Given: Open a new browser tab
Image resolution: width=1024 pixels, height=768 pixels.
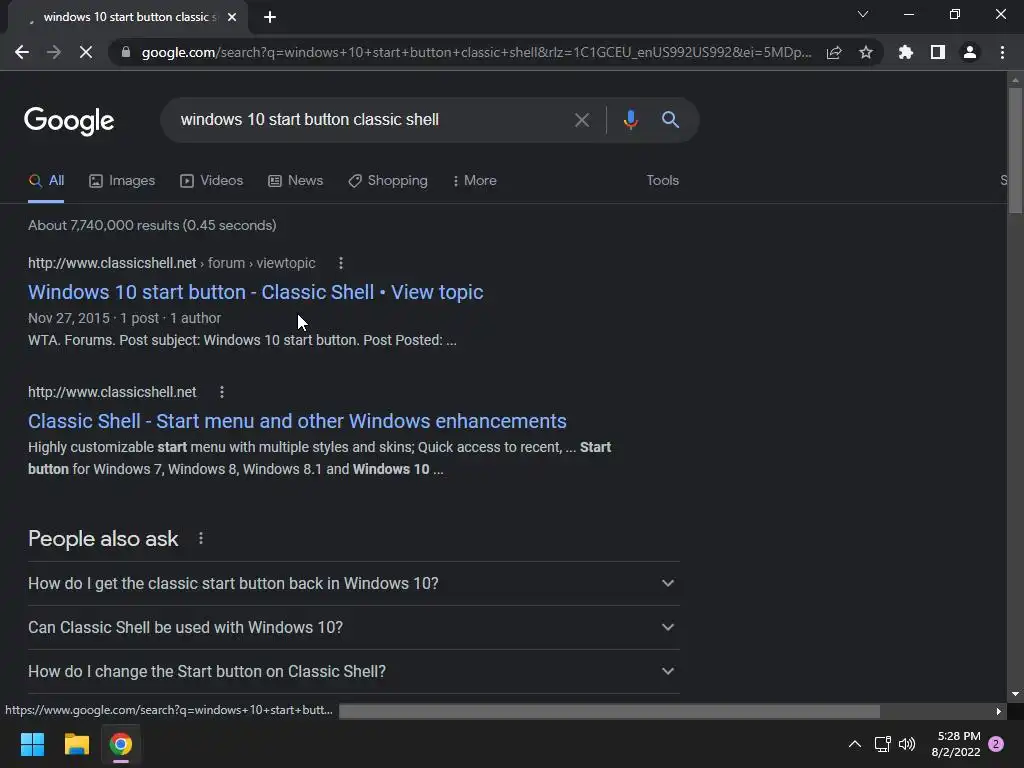Looking at the screenshot, I should click(x=270, y=17).
